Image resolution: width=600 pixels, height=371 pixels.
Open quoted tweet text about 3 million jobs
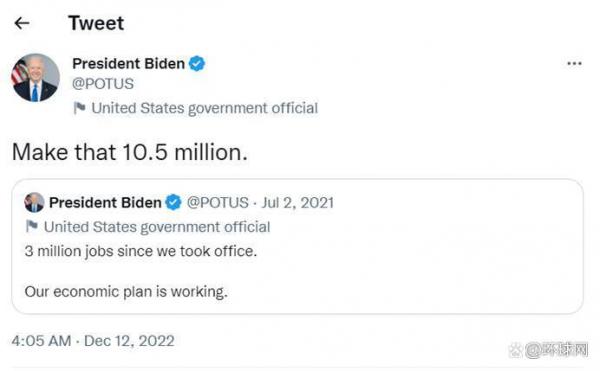tap(141, 251)
